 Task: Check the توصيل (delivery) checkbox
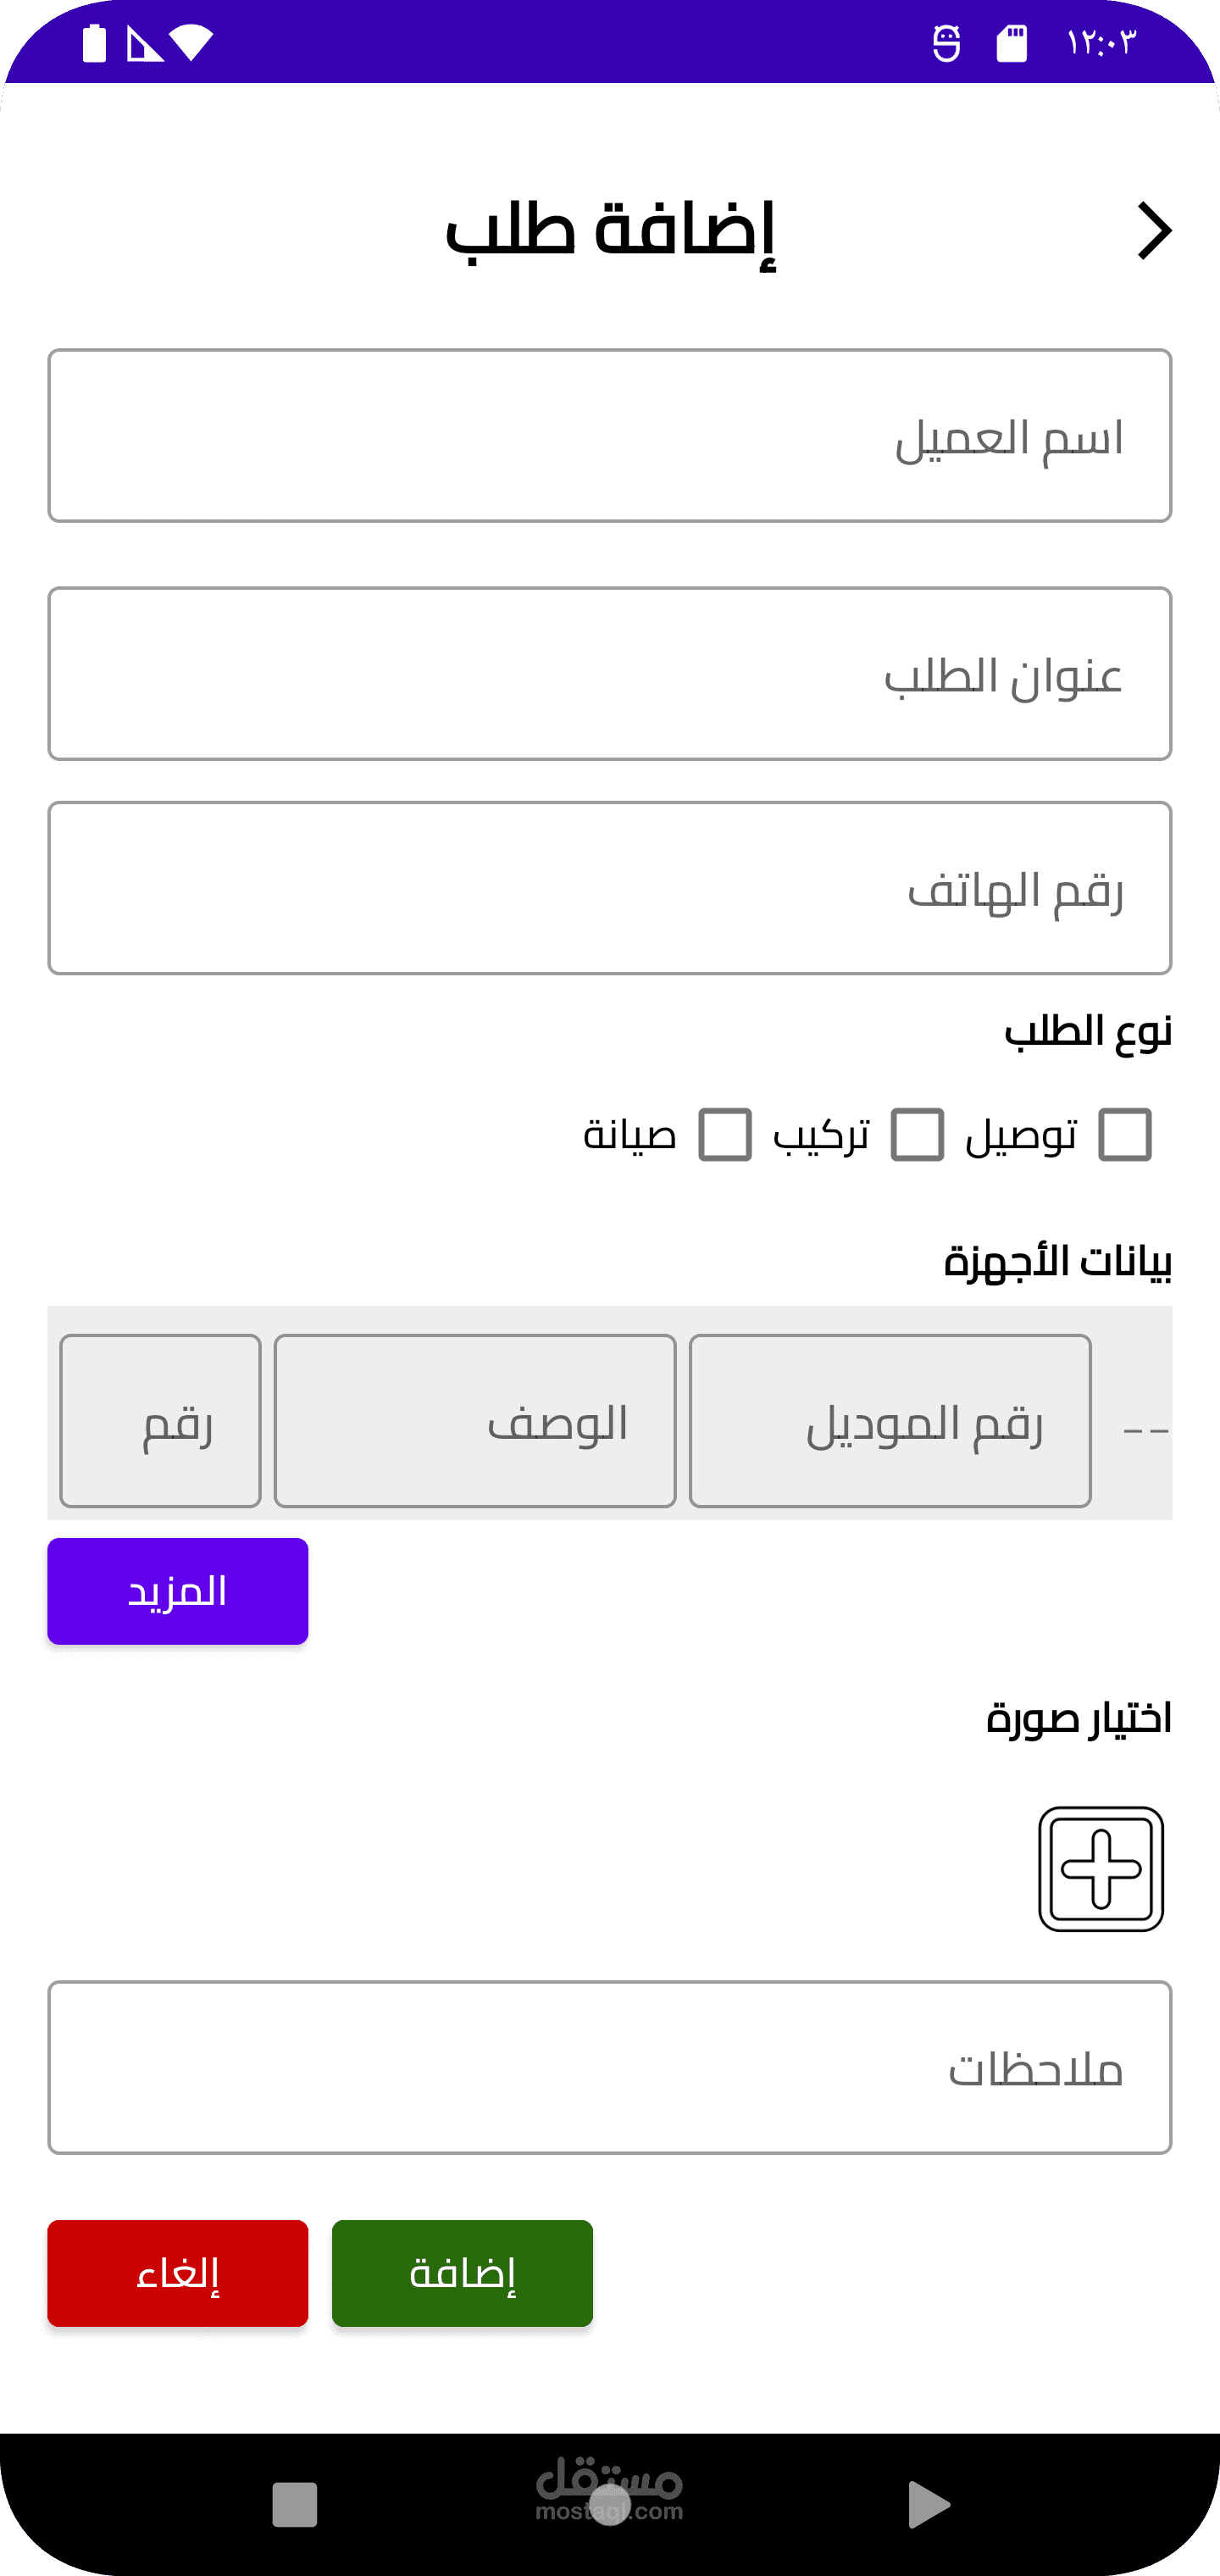click(x=1125, y=1135)
